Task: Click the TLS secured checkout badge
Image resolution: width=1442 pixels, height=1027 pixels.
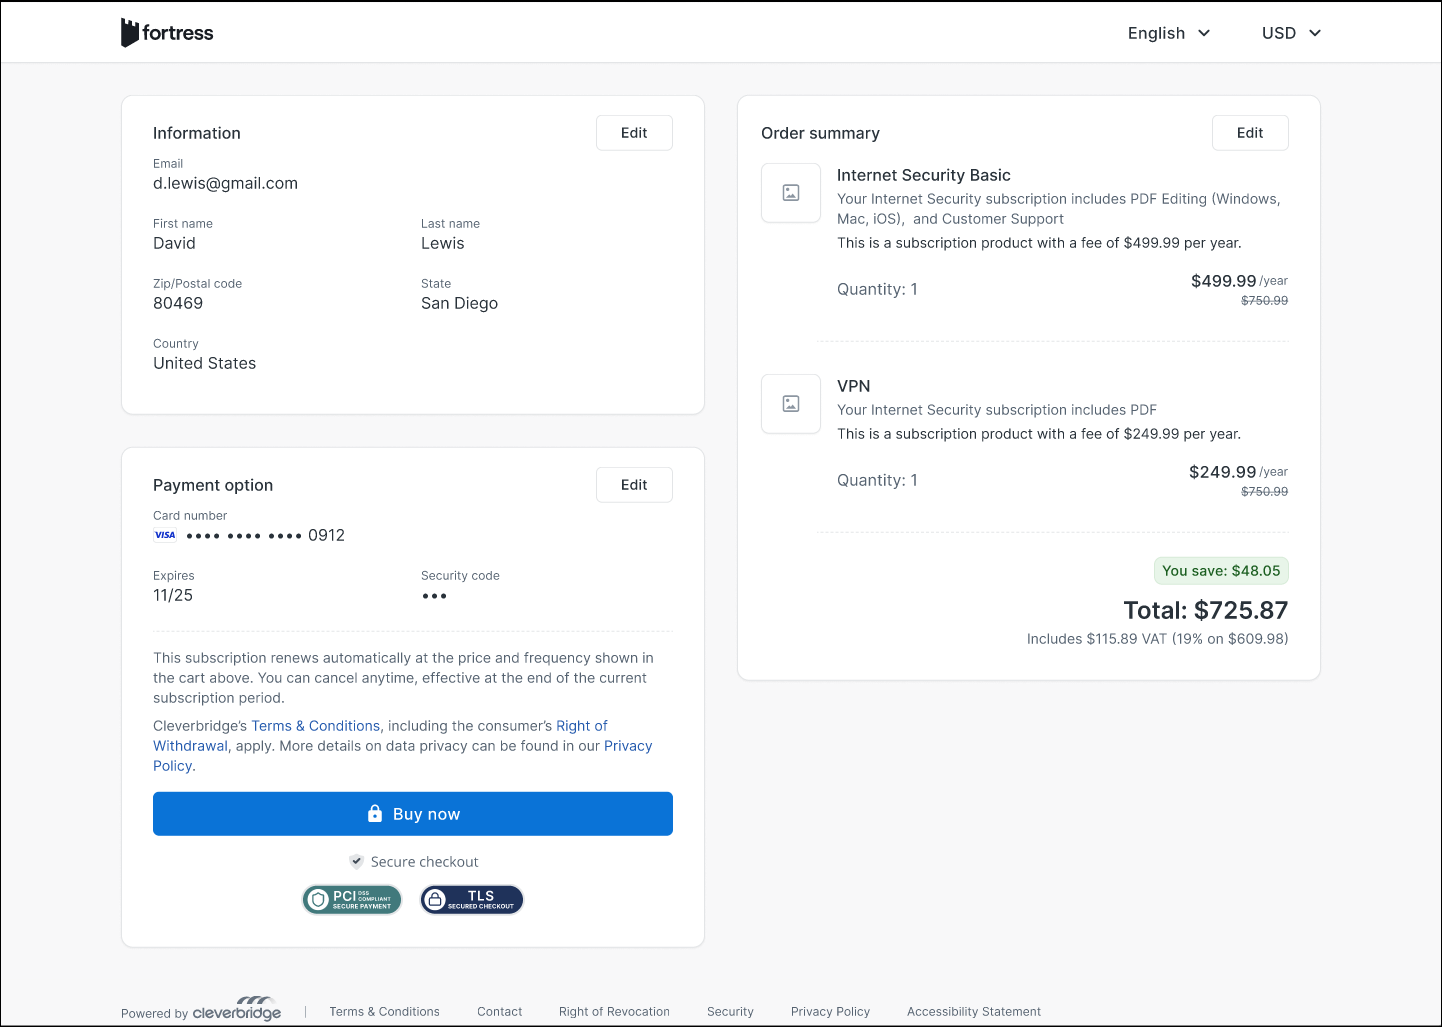Action: [x=472, y=900]
